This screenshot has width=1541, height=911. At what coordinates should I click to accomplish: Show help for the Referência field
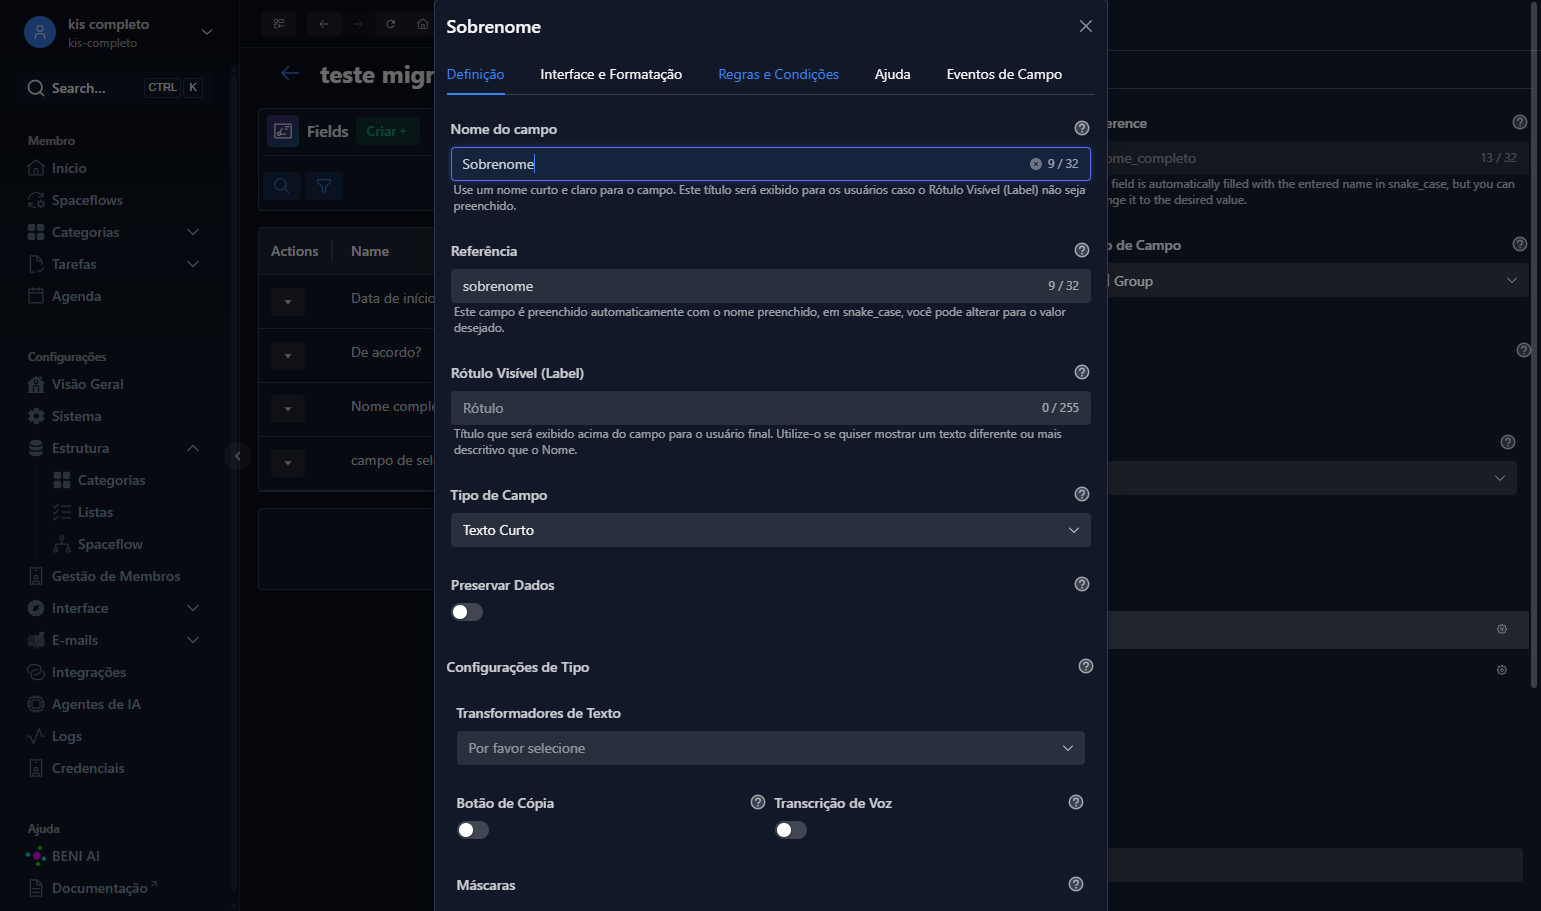(x=1081, y=250)
